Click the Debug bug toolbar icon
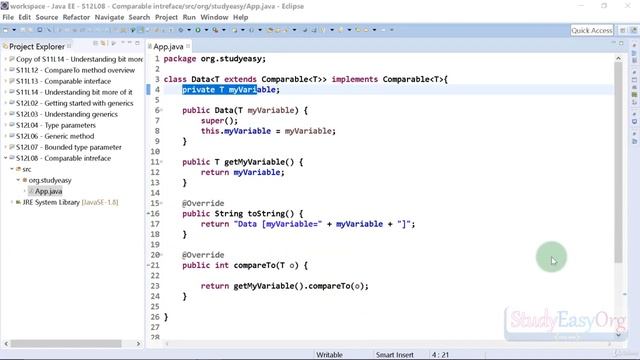Viewport: 640px width, 360px height. click(181, 30)
